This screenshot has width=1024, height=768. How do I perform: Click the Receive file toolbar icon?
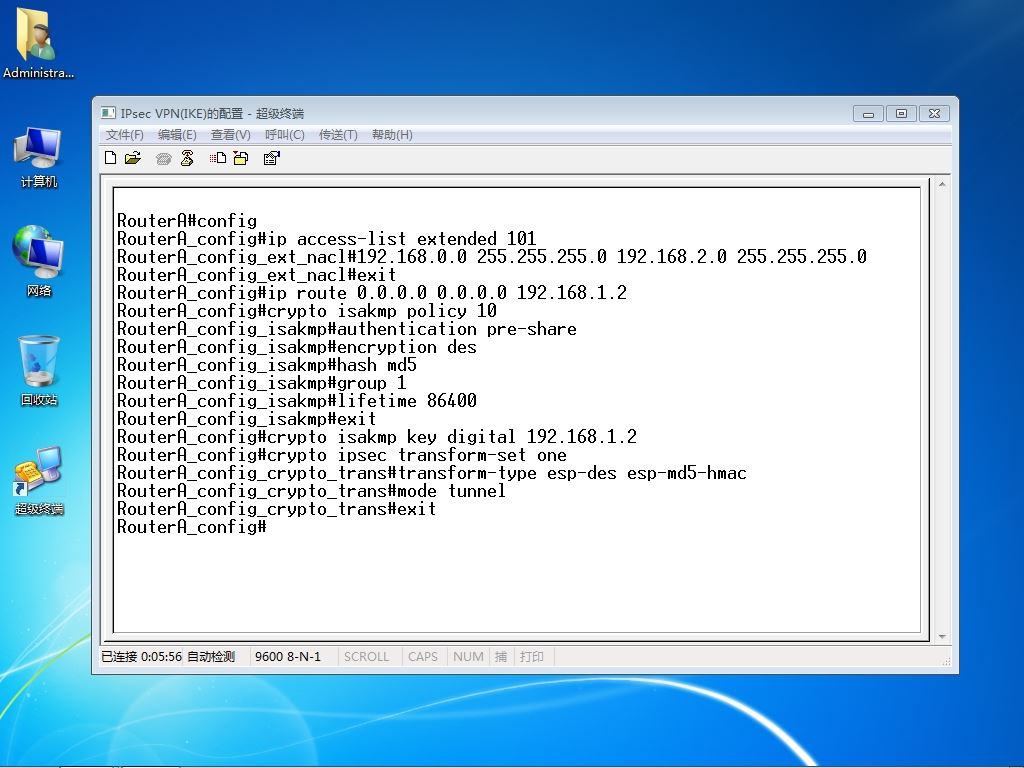tap(241, 158)
